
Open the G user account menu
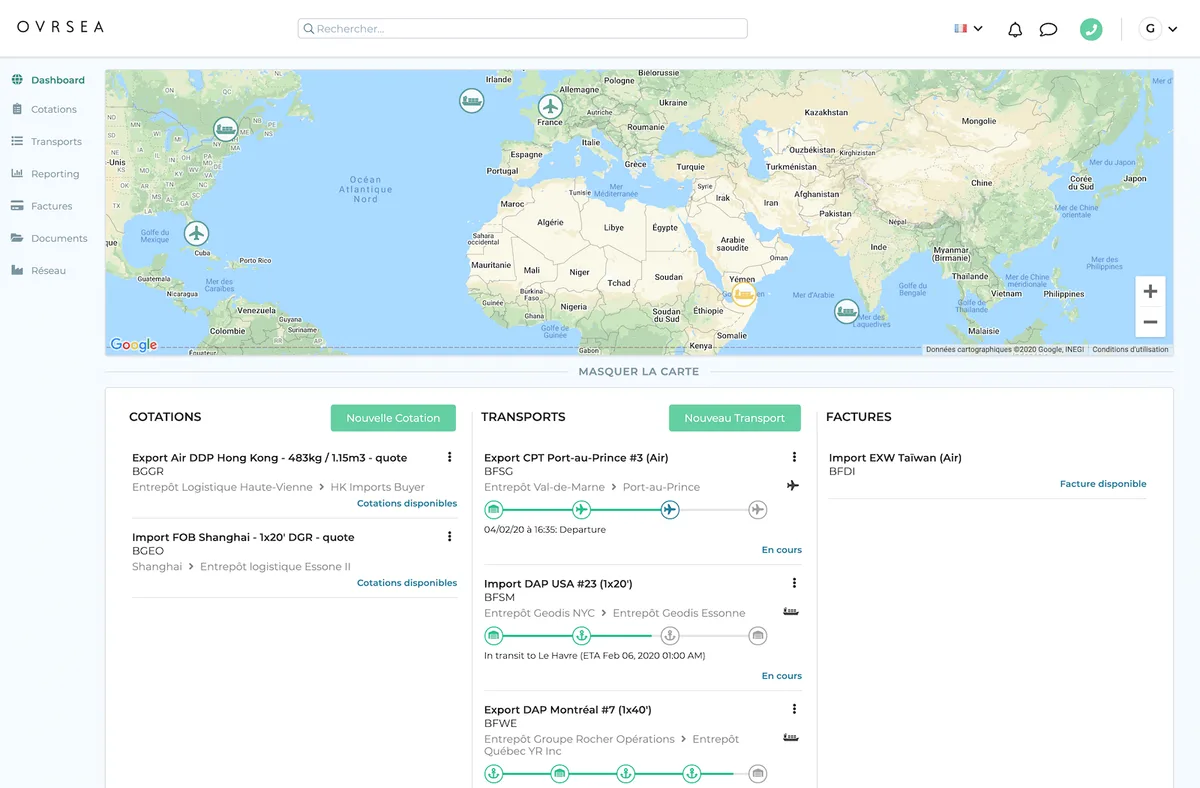click(1159, 29)
